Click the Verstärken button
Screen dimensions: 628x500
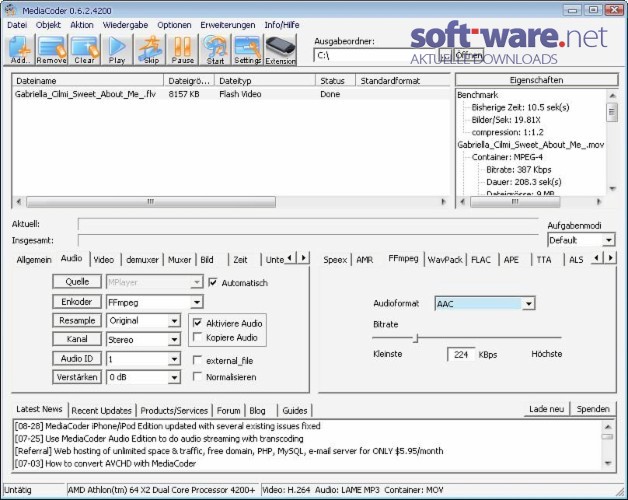tap(77, 377)
